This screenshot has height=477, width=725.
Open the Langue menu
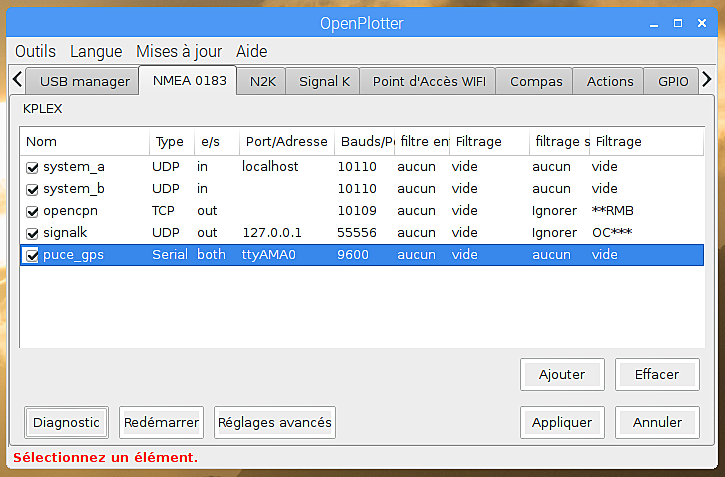tap(96, 51)
